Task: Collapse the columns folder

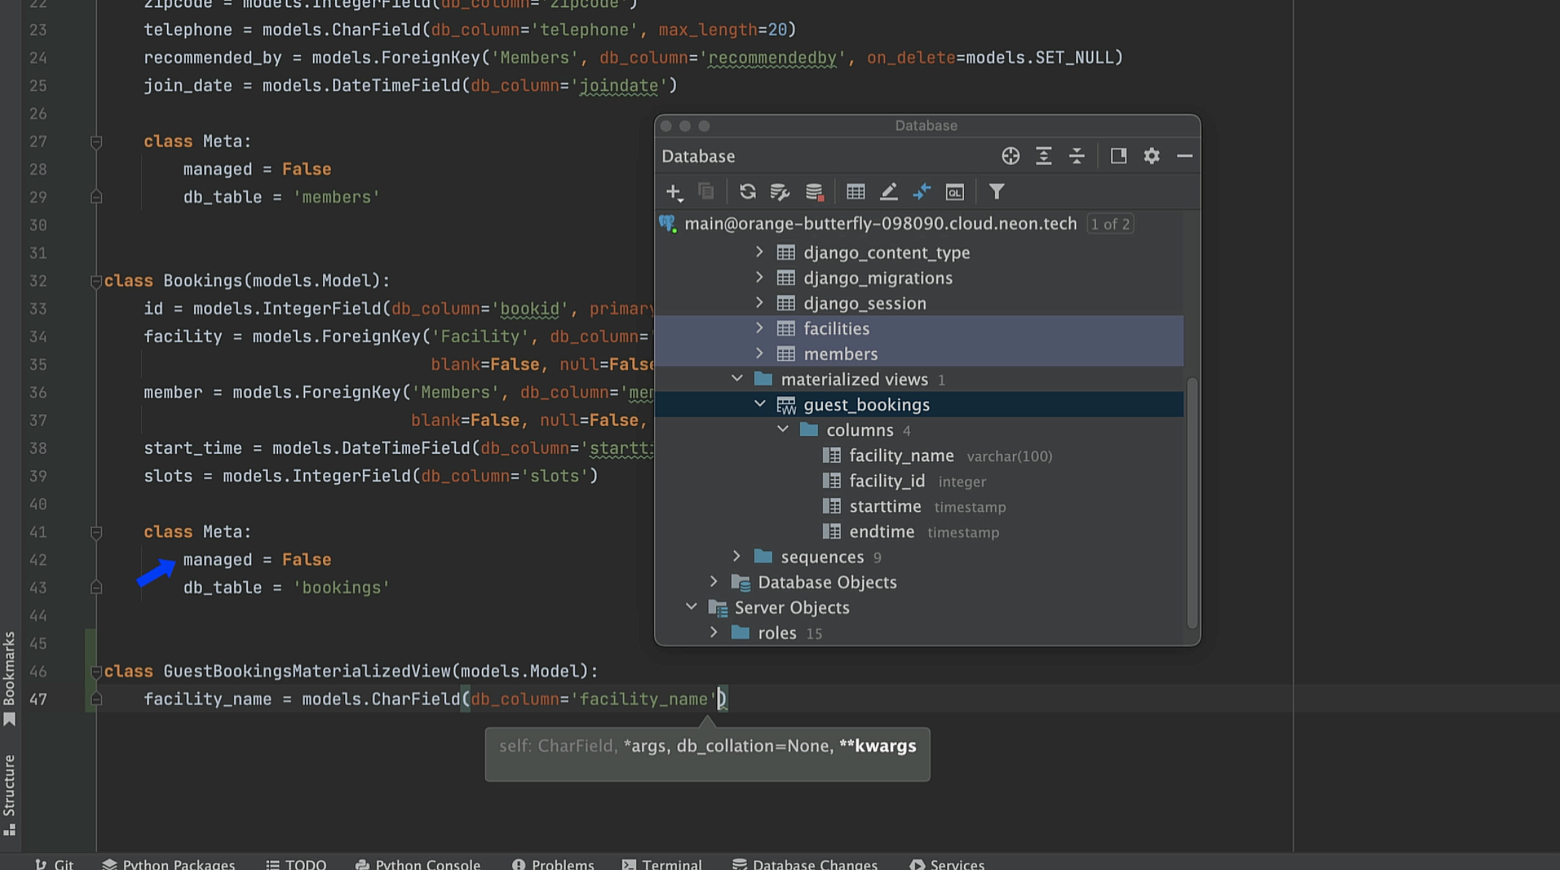Action: click(x=783, y=430)
